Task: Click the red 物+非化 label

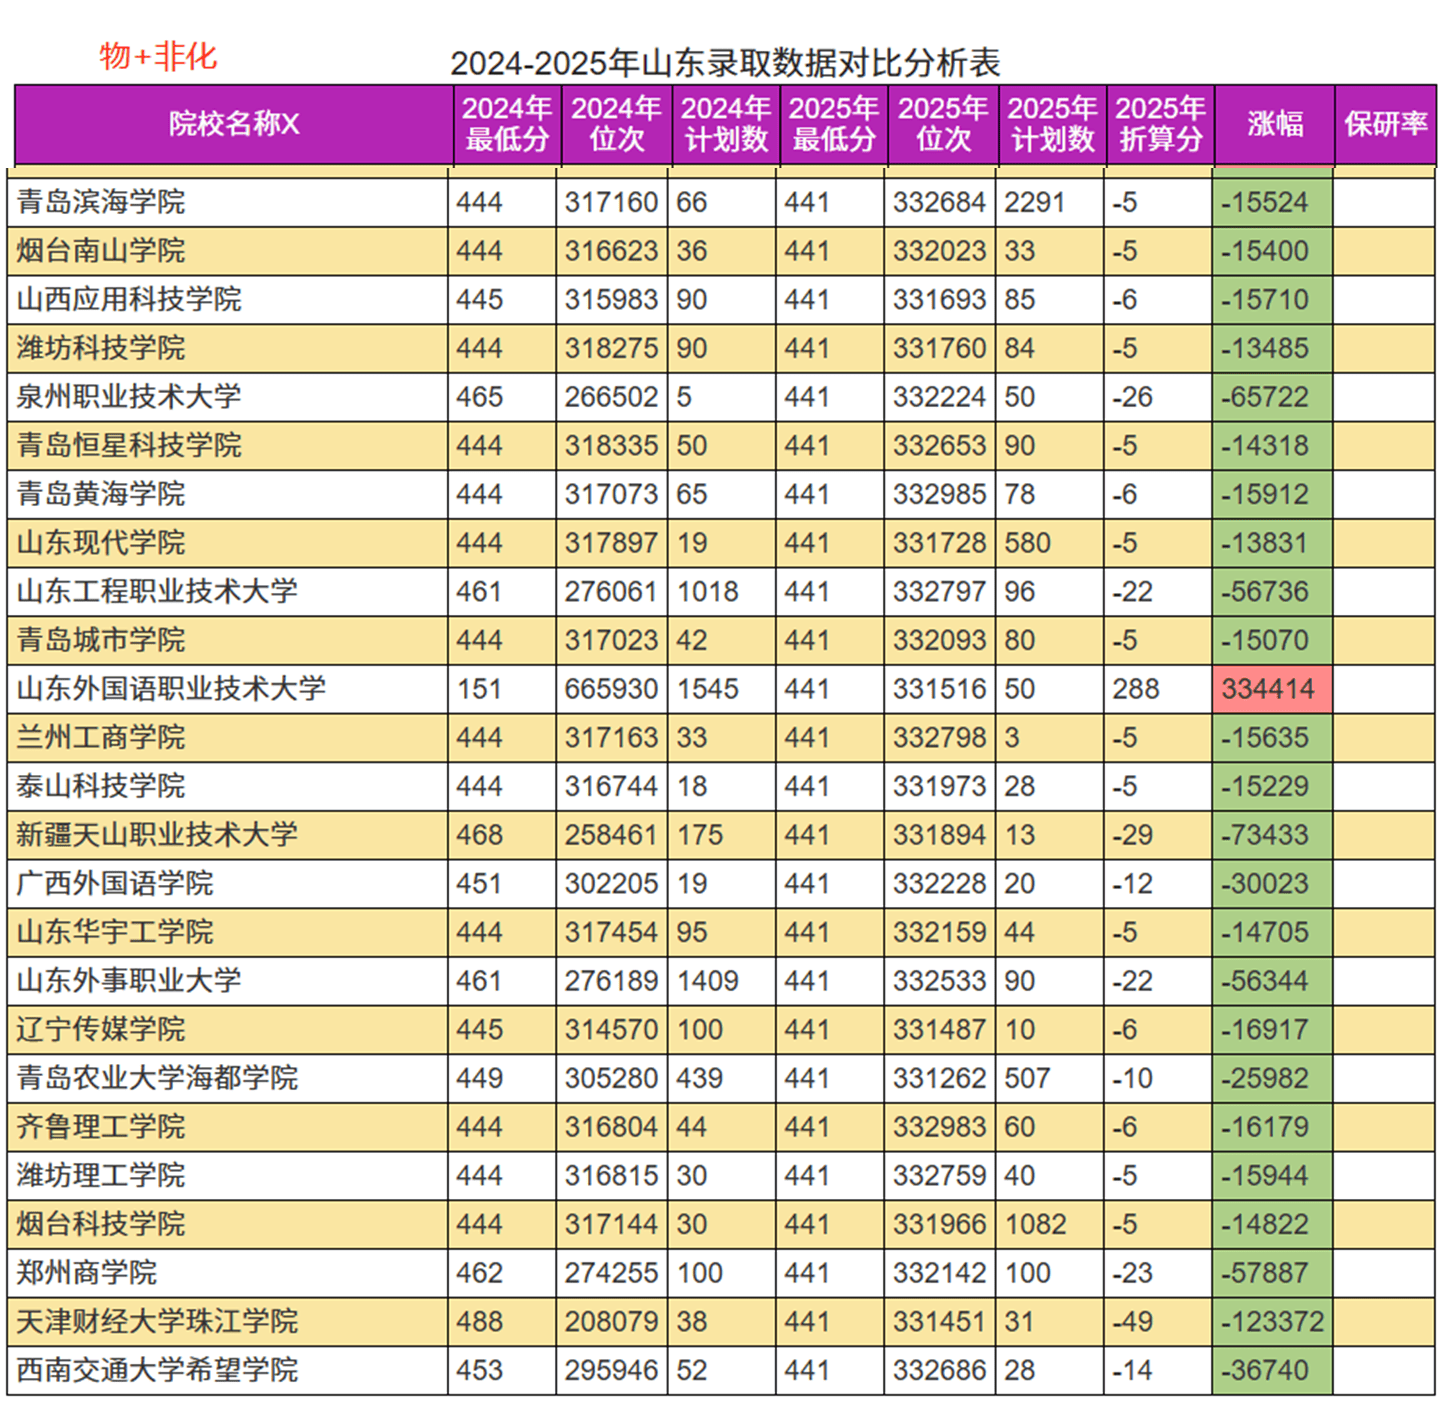Action: (158, 56)
